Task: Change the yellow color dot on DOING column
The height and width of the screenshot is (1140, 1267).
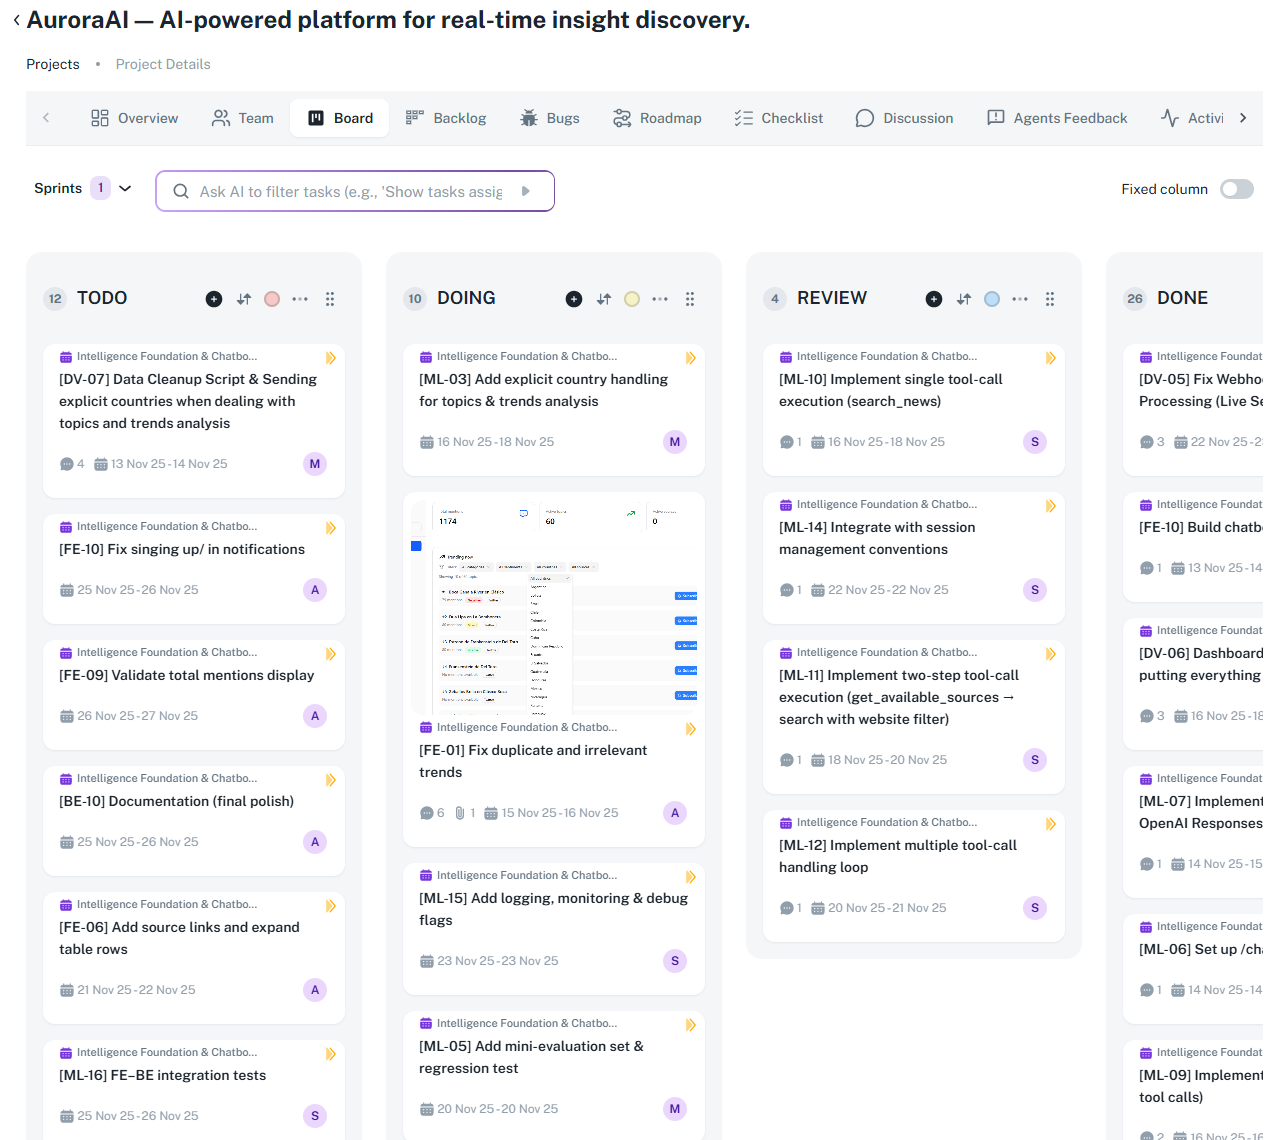Action: pyautogui.click(x=632, y=299)
